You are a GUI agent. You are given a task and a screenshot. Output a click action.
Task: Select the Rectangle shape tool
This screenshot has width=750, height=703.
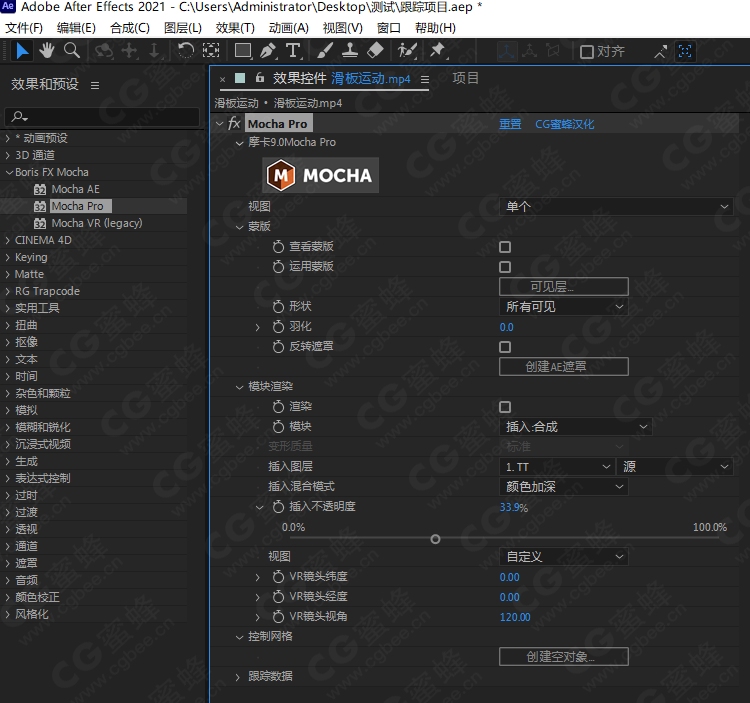click(243, 51)
